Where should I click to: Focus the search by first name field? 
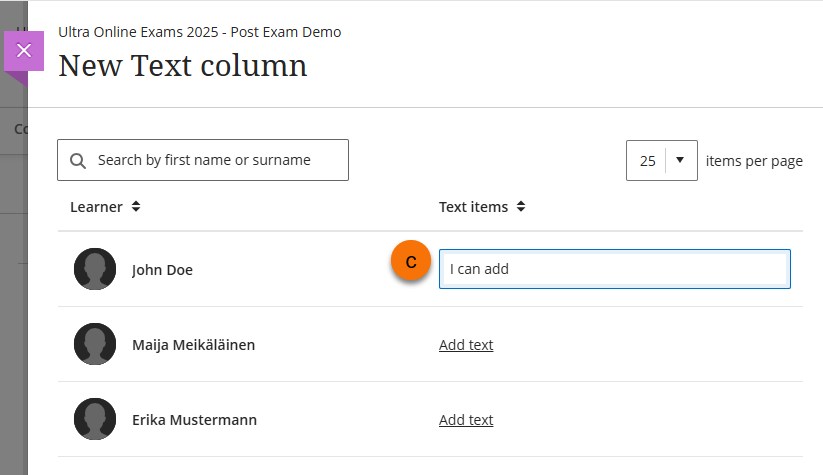click(x=215, y=160)
